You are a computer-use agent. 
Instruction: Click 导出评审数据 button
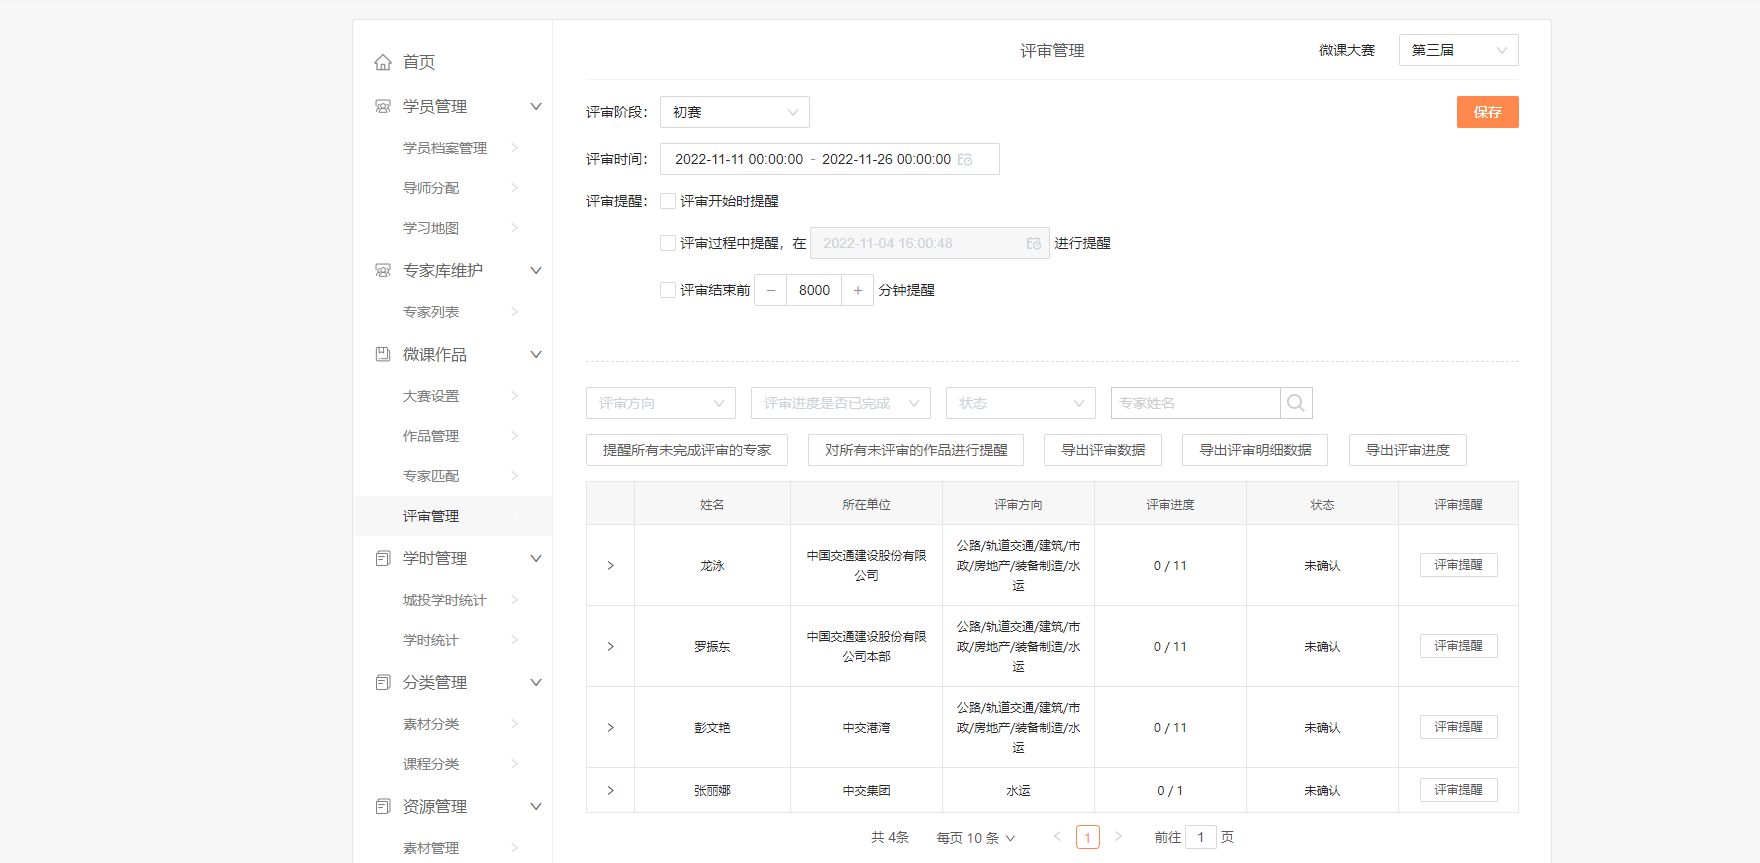[1103, 450]
